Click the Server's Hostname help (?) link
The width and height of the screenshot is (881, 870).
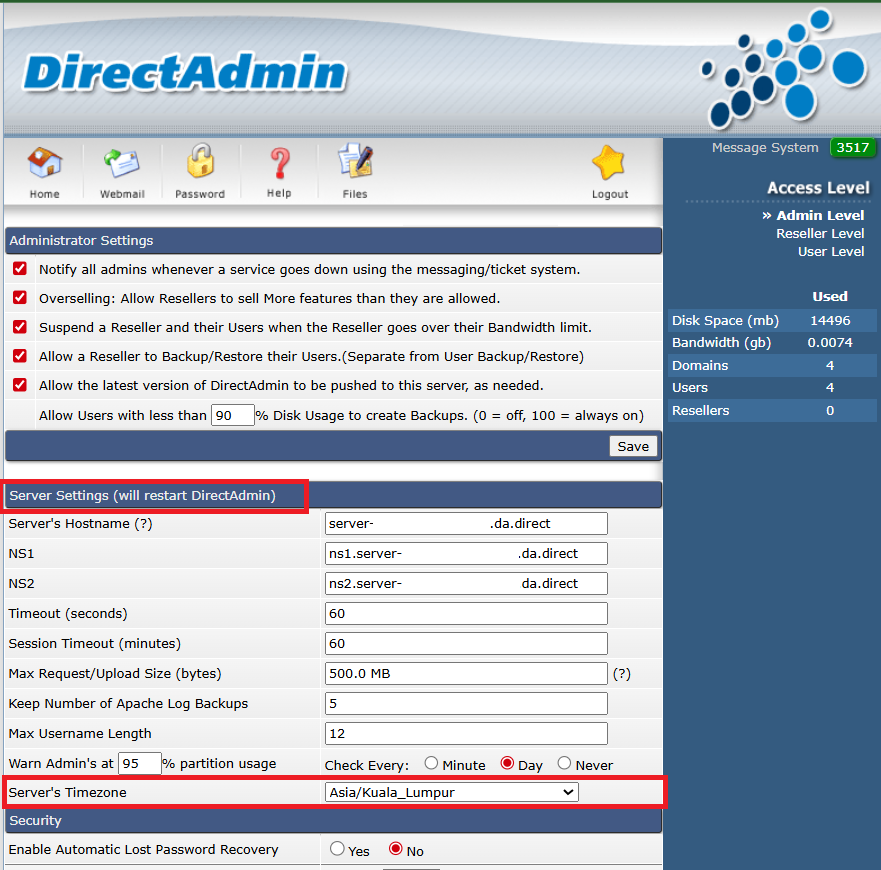point(143,523)
